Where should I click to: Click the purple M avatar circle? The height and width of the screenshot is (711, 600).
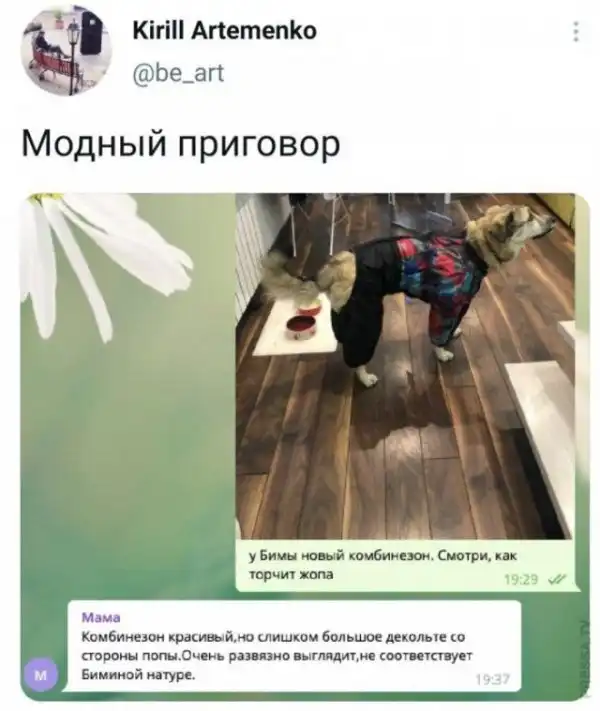(40, 676)
